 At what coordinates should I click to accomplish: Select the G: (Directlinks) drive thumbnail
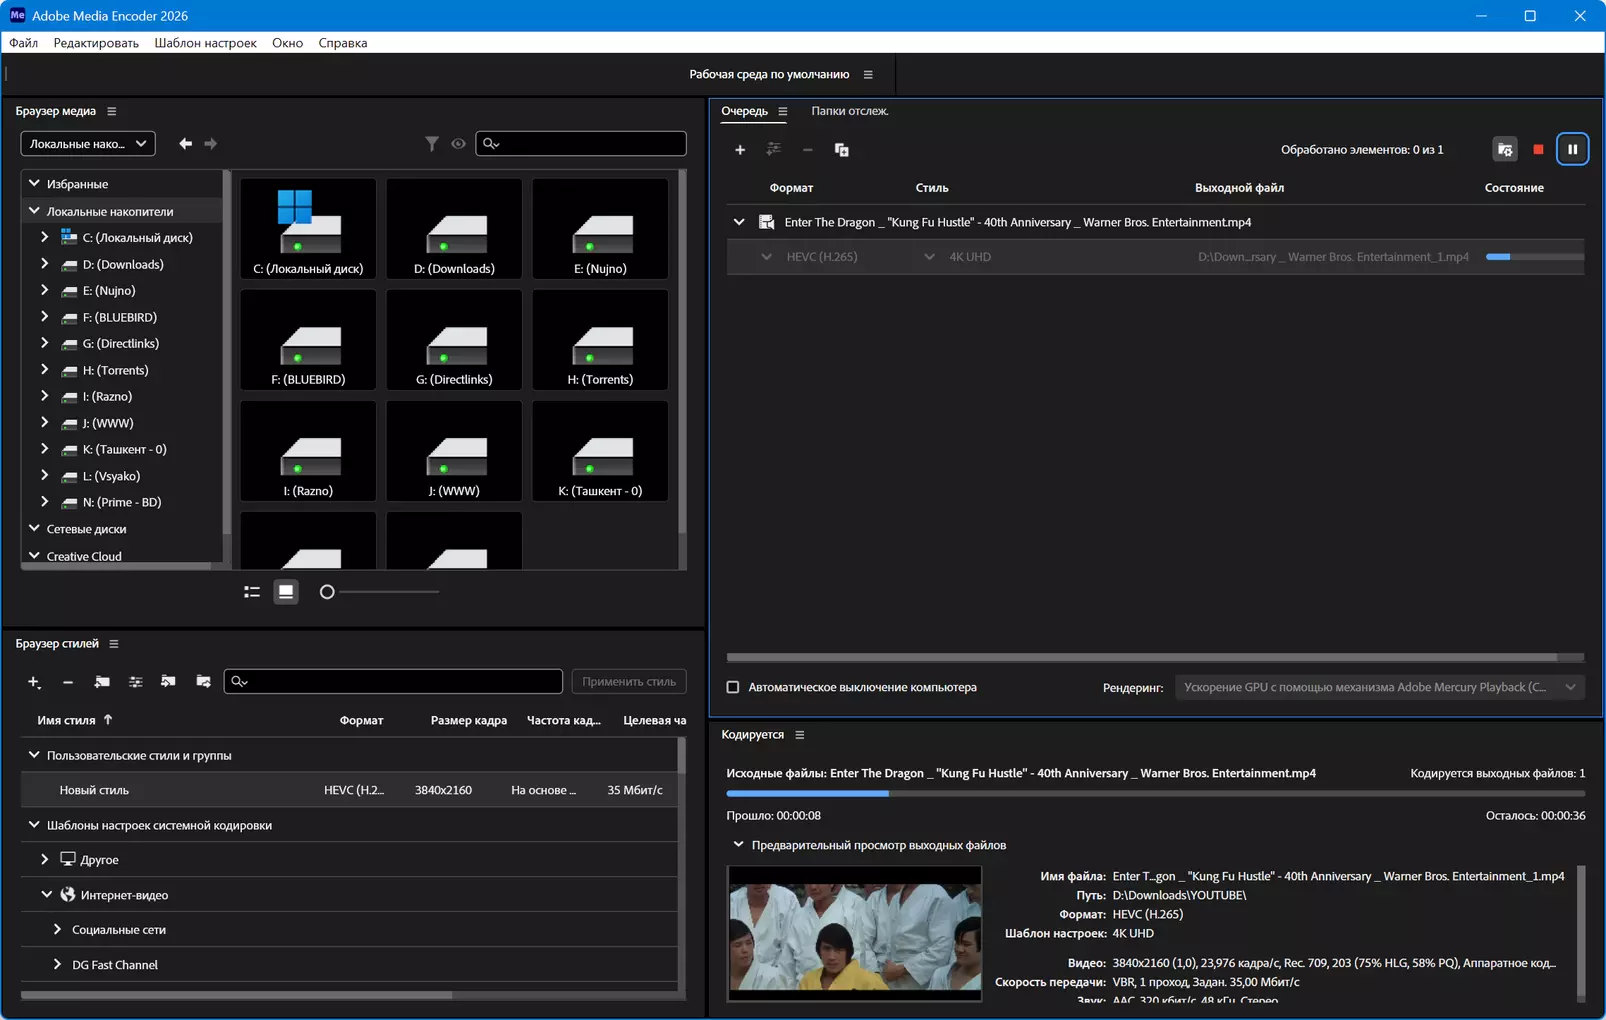click(454, 340)
